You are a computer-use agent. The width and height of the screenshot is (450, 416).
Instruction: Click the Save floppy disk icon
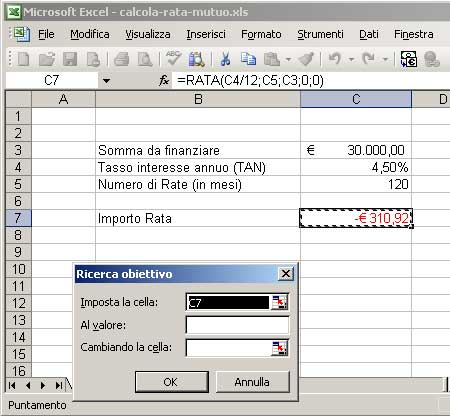(70, 60)
